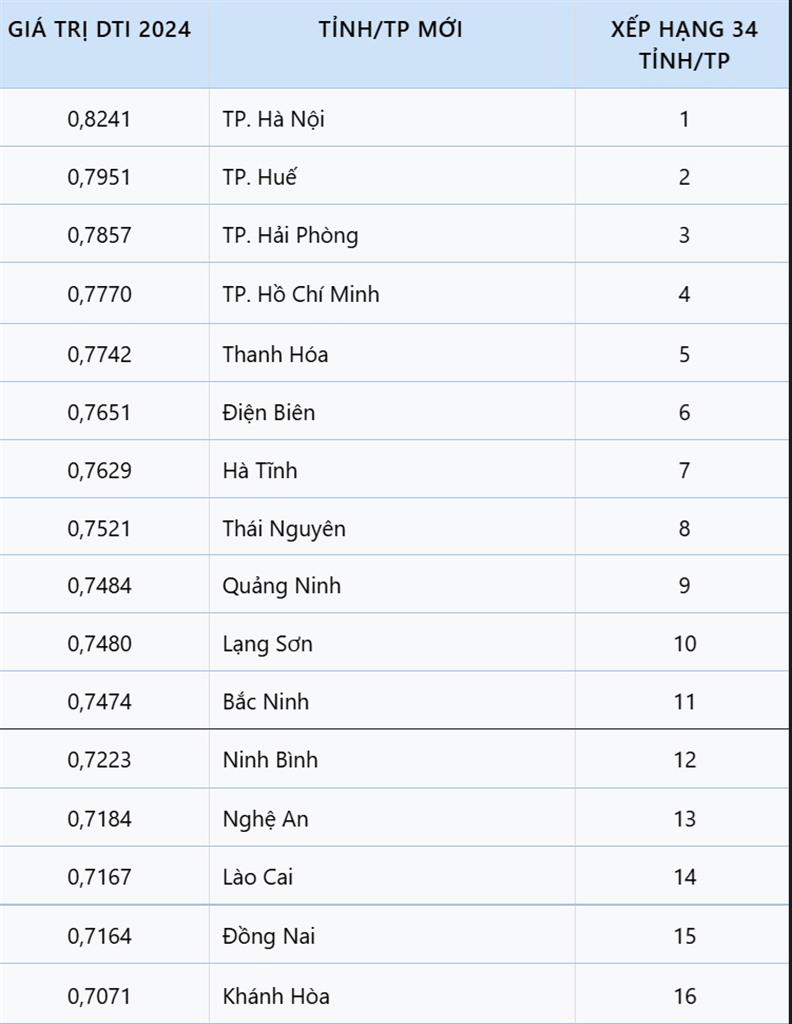The width and height of the screenshot is (792, 1024).
Task: Click the "TỈNH/TP MỚI" column header
Action: [390, 29]
